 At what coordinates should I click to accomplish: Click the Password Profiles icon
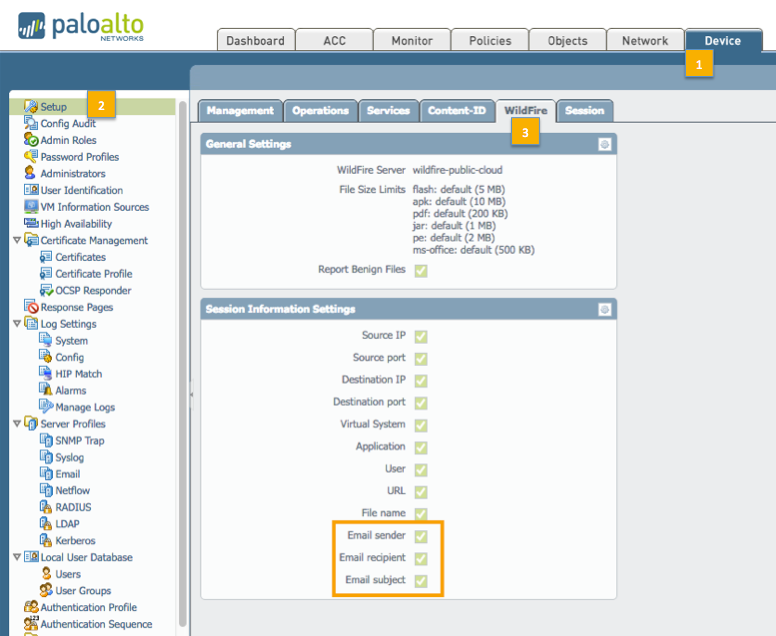(x=31, y=157)
